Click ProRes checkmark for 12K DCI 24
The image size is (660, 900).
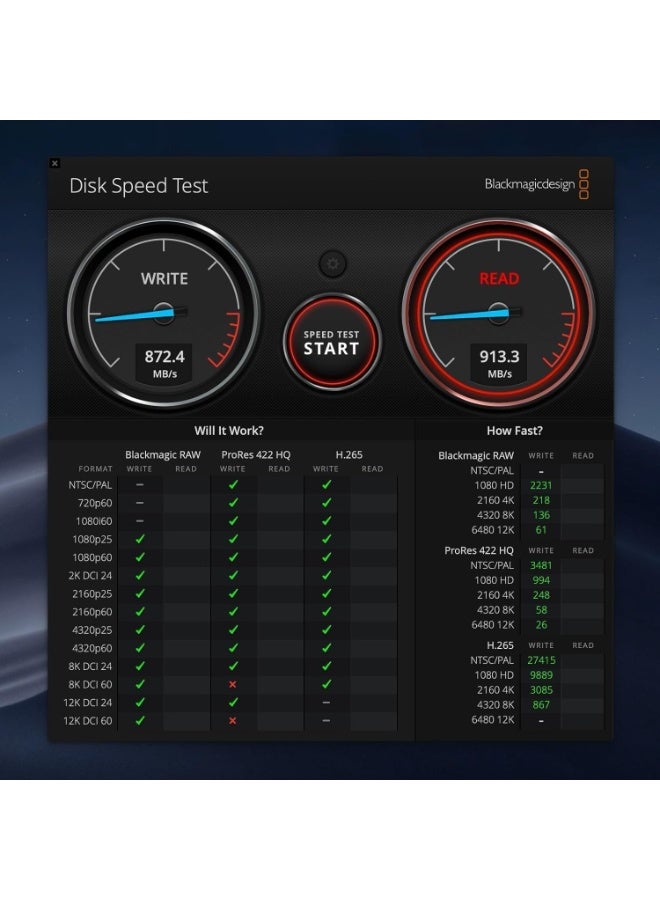point(233,702)
